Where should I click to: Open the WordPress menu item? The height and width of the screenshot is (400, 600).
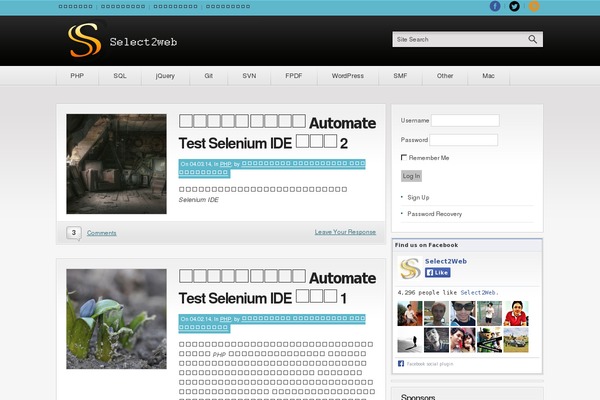coord(347,76)
